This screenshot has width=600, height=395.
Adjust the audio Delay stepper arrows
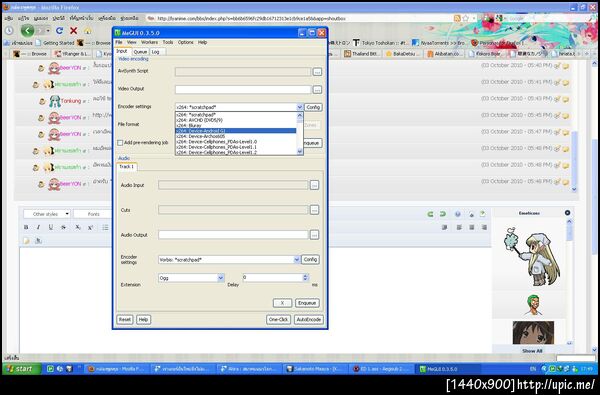click(x=305, y=277)
